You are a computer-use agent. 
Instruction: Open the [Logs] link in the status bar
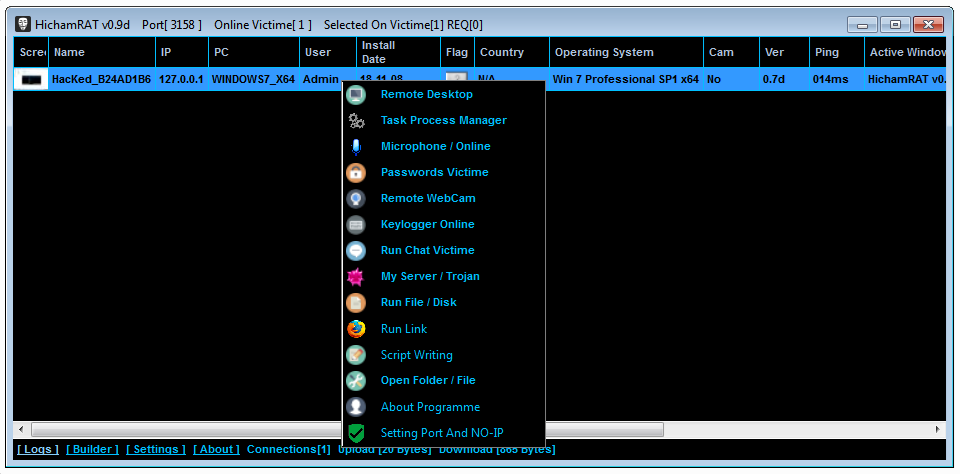pyautogui.click(x=38, y=449)
